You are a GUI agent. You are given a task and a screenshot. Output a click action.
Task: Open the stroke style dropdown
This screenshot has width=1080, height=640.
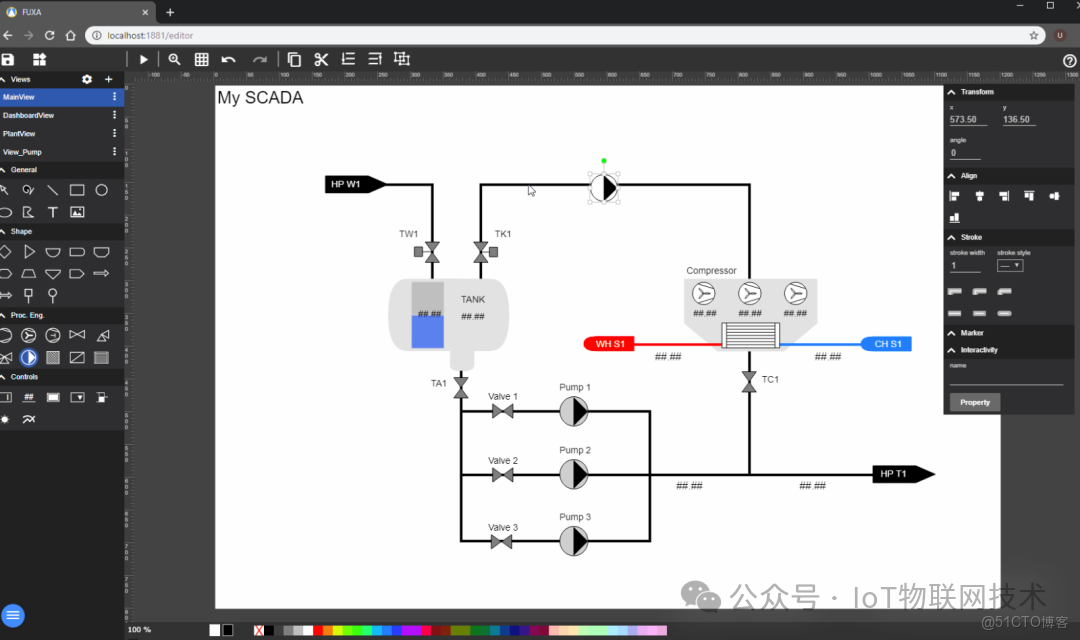click(1012, 266)
